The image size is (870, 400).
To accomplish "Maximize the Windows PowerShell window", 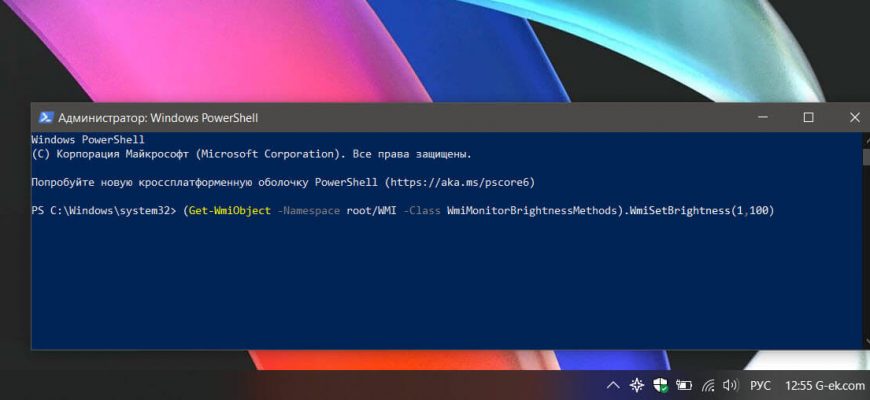I will click(808, 118).
